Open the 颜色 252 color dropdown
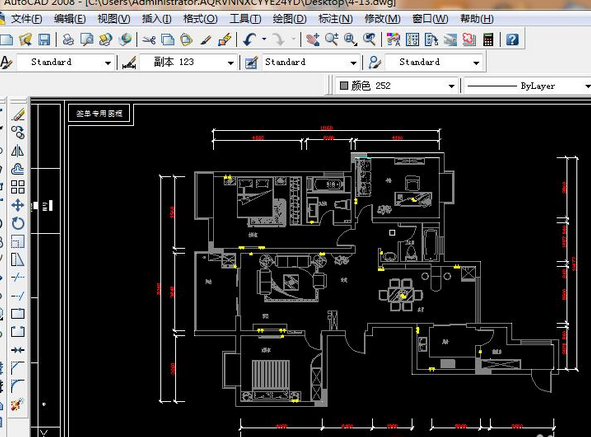This screenshot has height=437, width=591. point(397,86)
